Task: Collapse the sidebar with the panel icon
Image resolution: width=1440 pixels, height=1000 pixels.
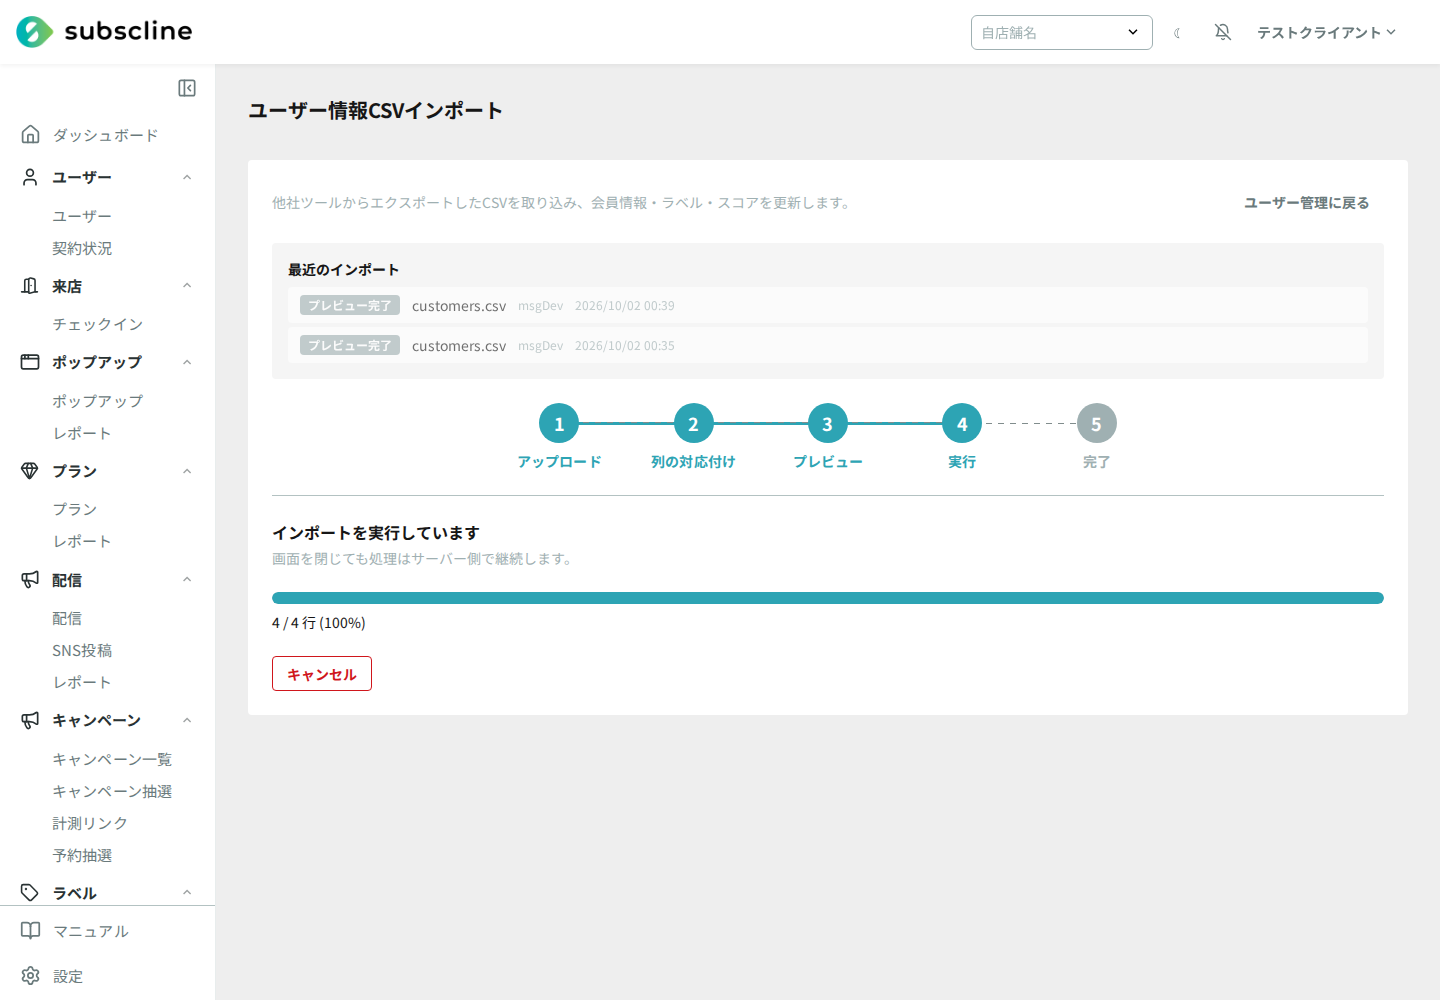Action: 187,88
